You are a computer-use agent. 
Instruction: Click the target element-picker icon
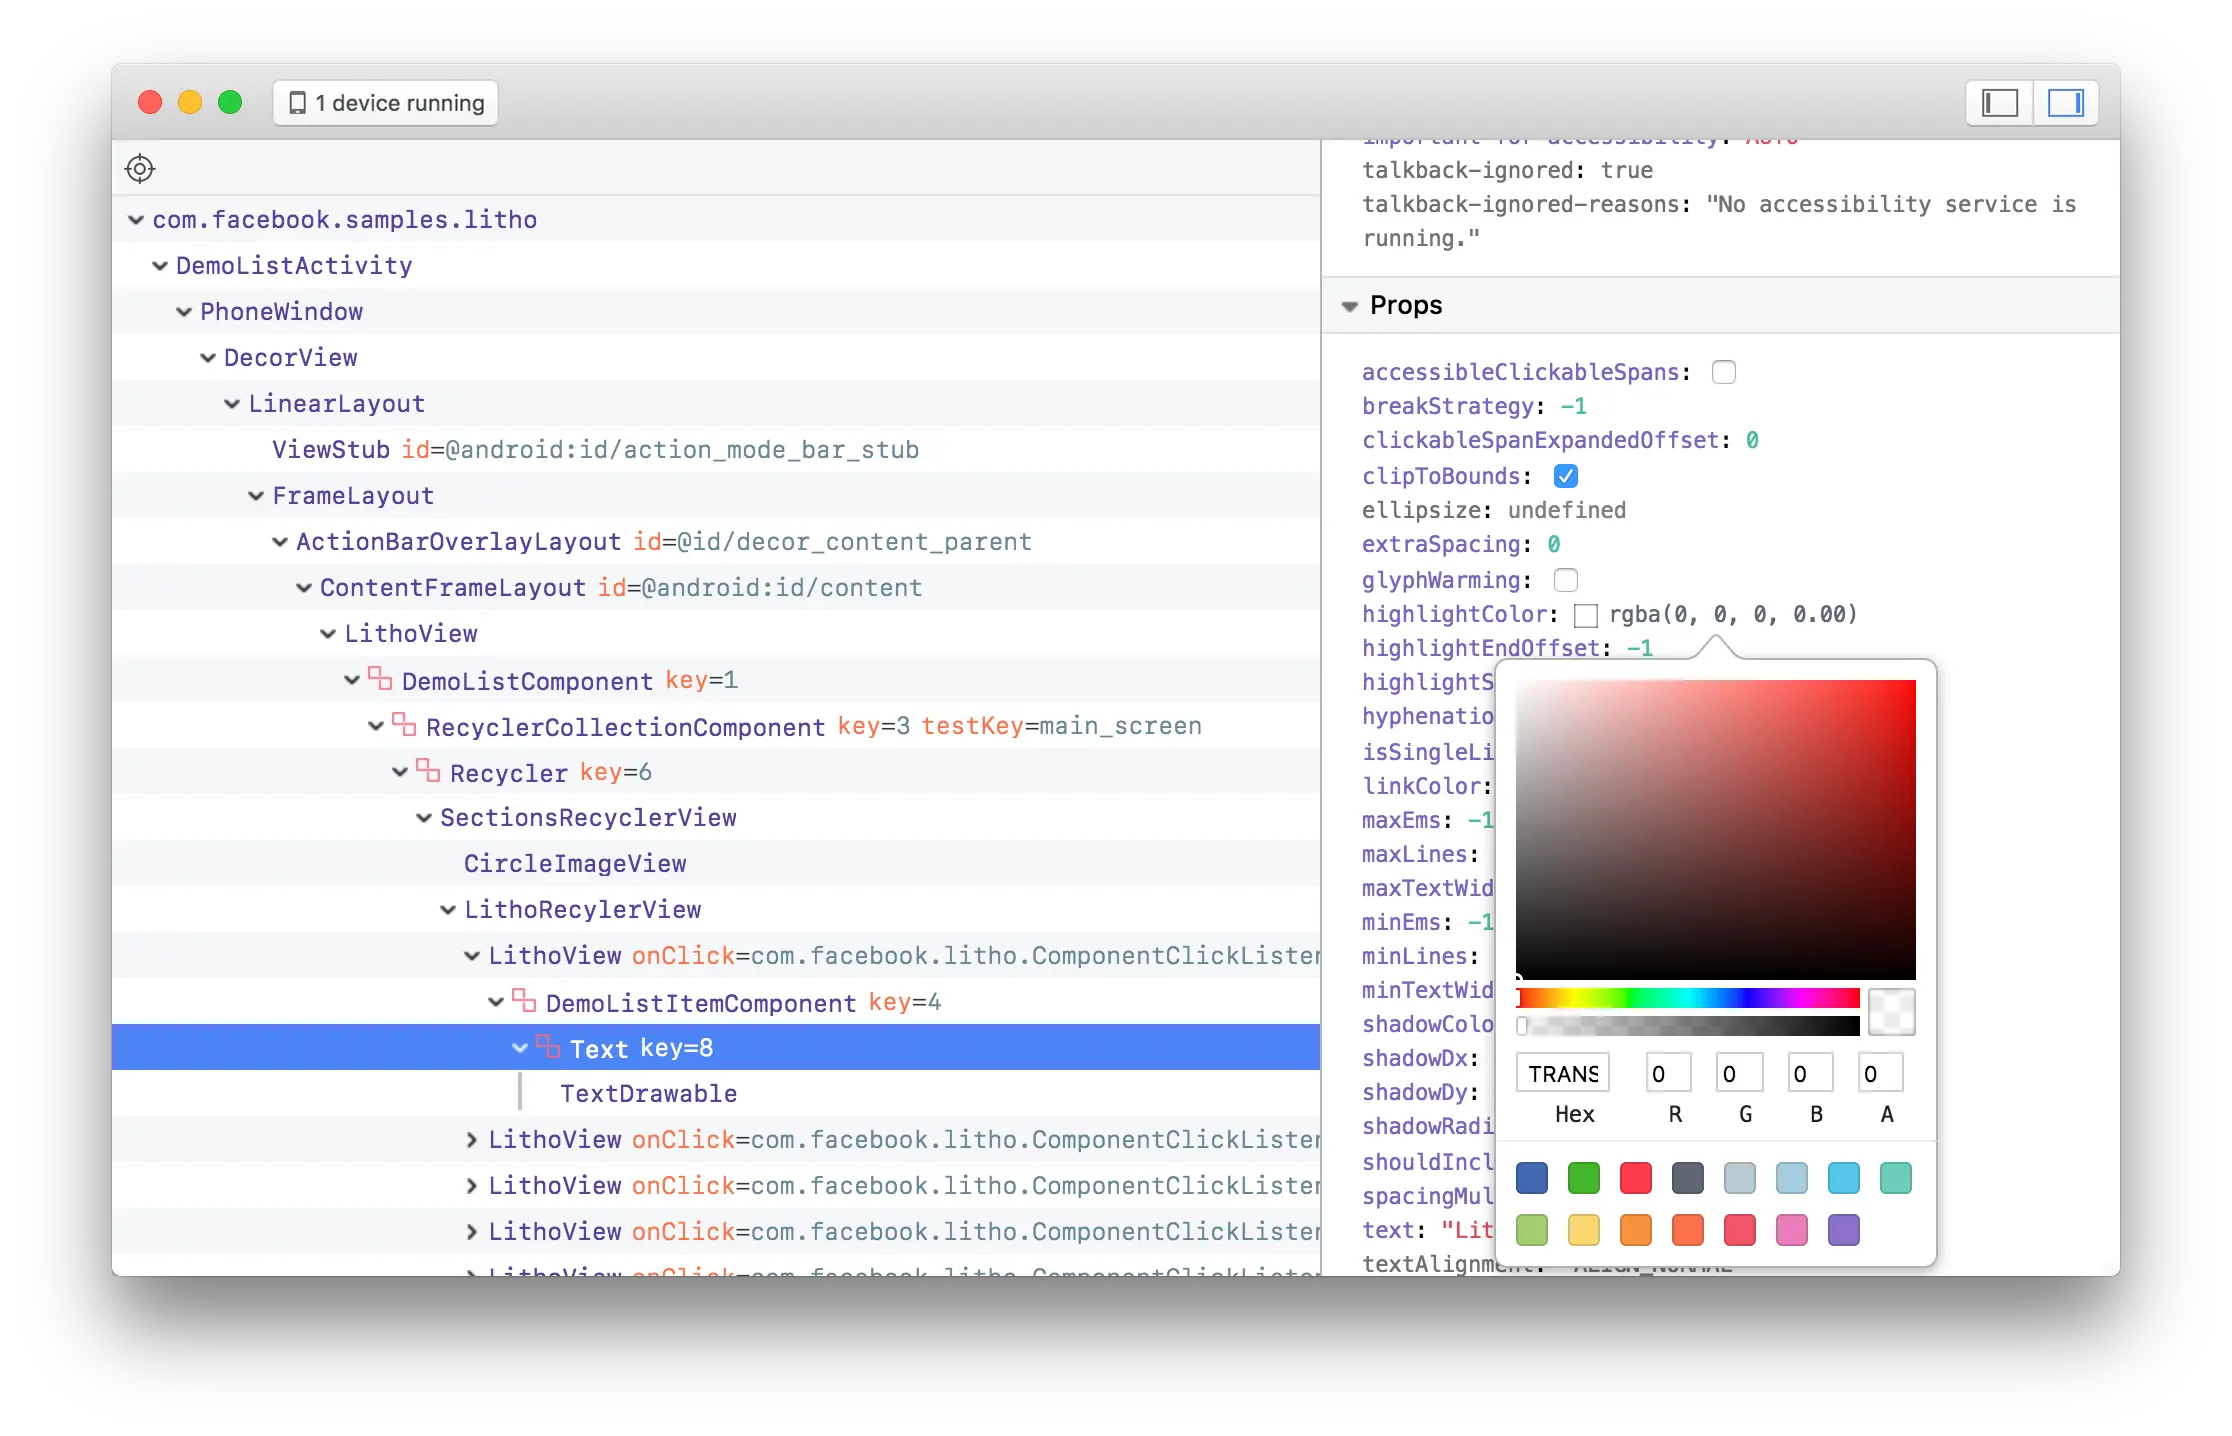coord(140,169)
